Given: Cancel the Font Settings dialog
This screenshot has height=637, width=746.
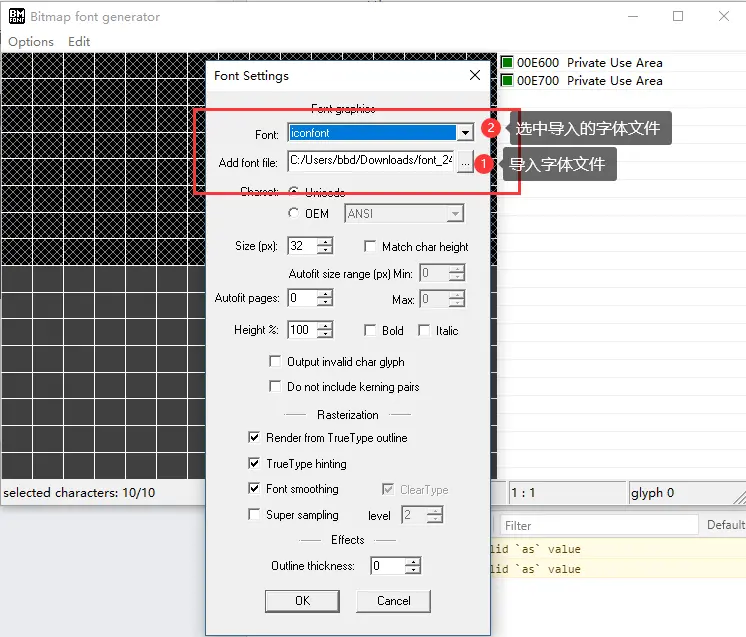Looking at the screenshot, I should coord(393,601).
